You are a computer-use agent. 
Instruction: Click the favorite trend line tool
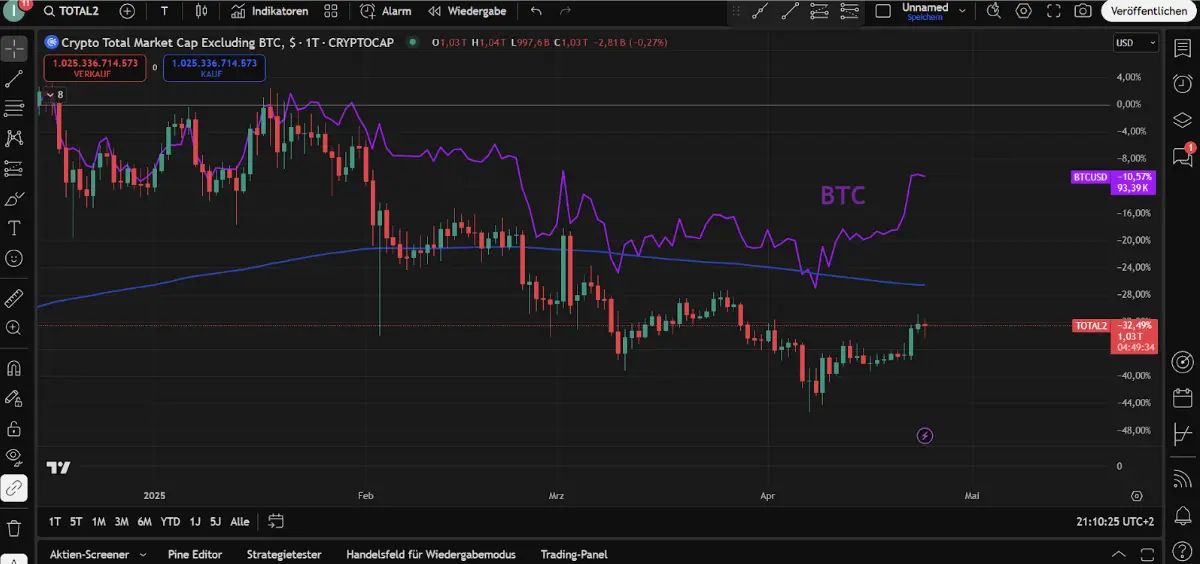pos(761,11)
